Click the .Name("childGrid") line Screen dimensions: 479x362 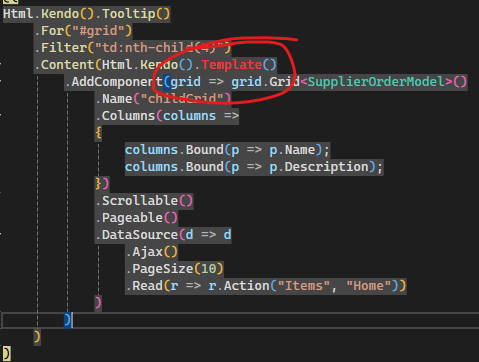tap(163, 99)
